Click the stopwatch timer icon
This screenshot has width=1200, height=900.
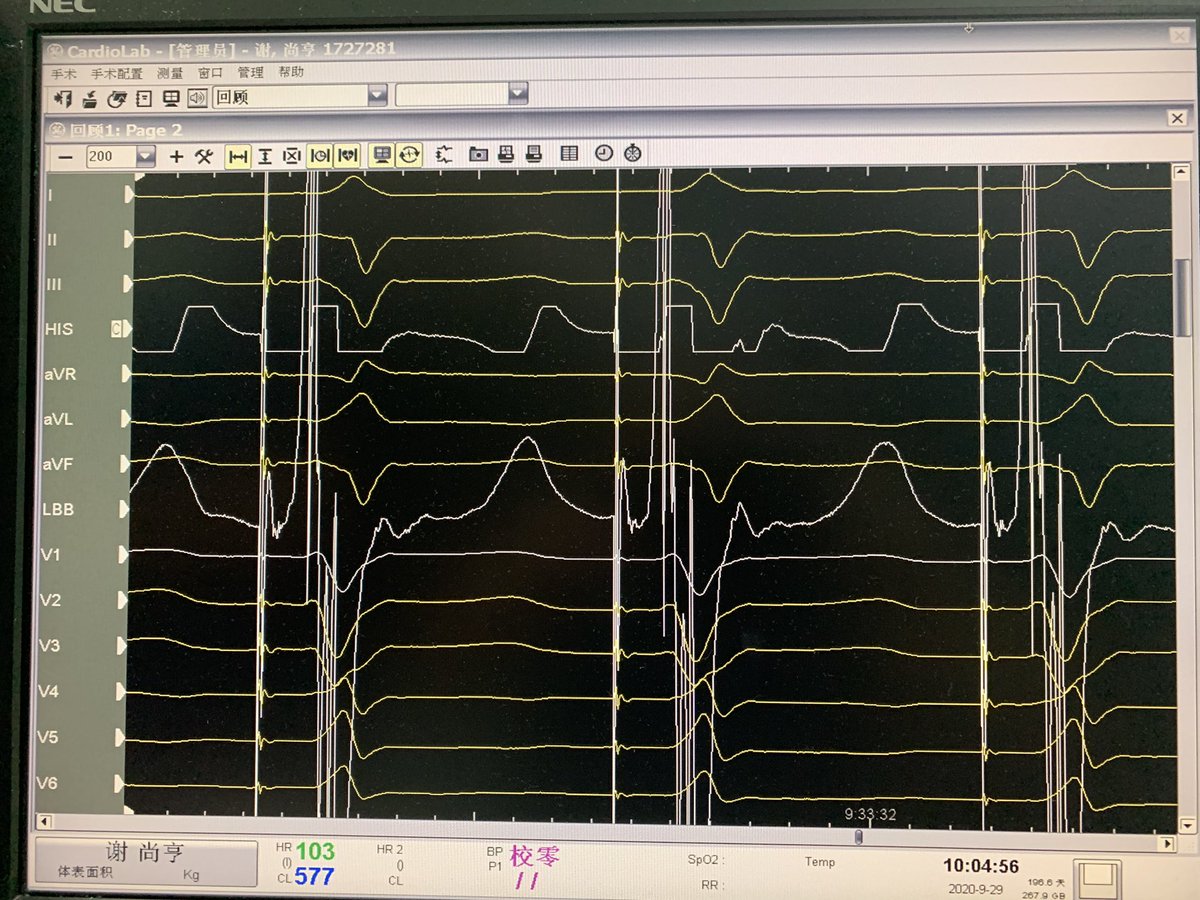tap(632, 154)
